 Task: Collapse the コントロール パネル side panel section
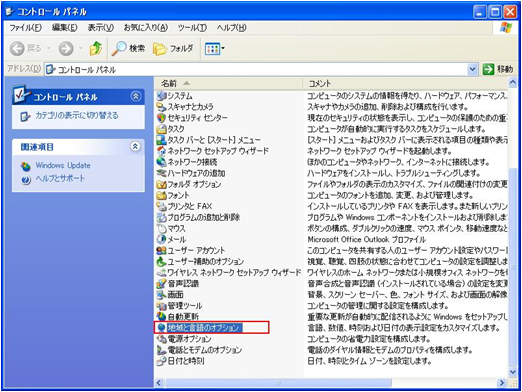(x=135, y=97)
